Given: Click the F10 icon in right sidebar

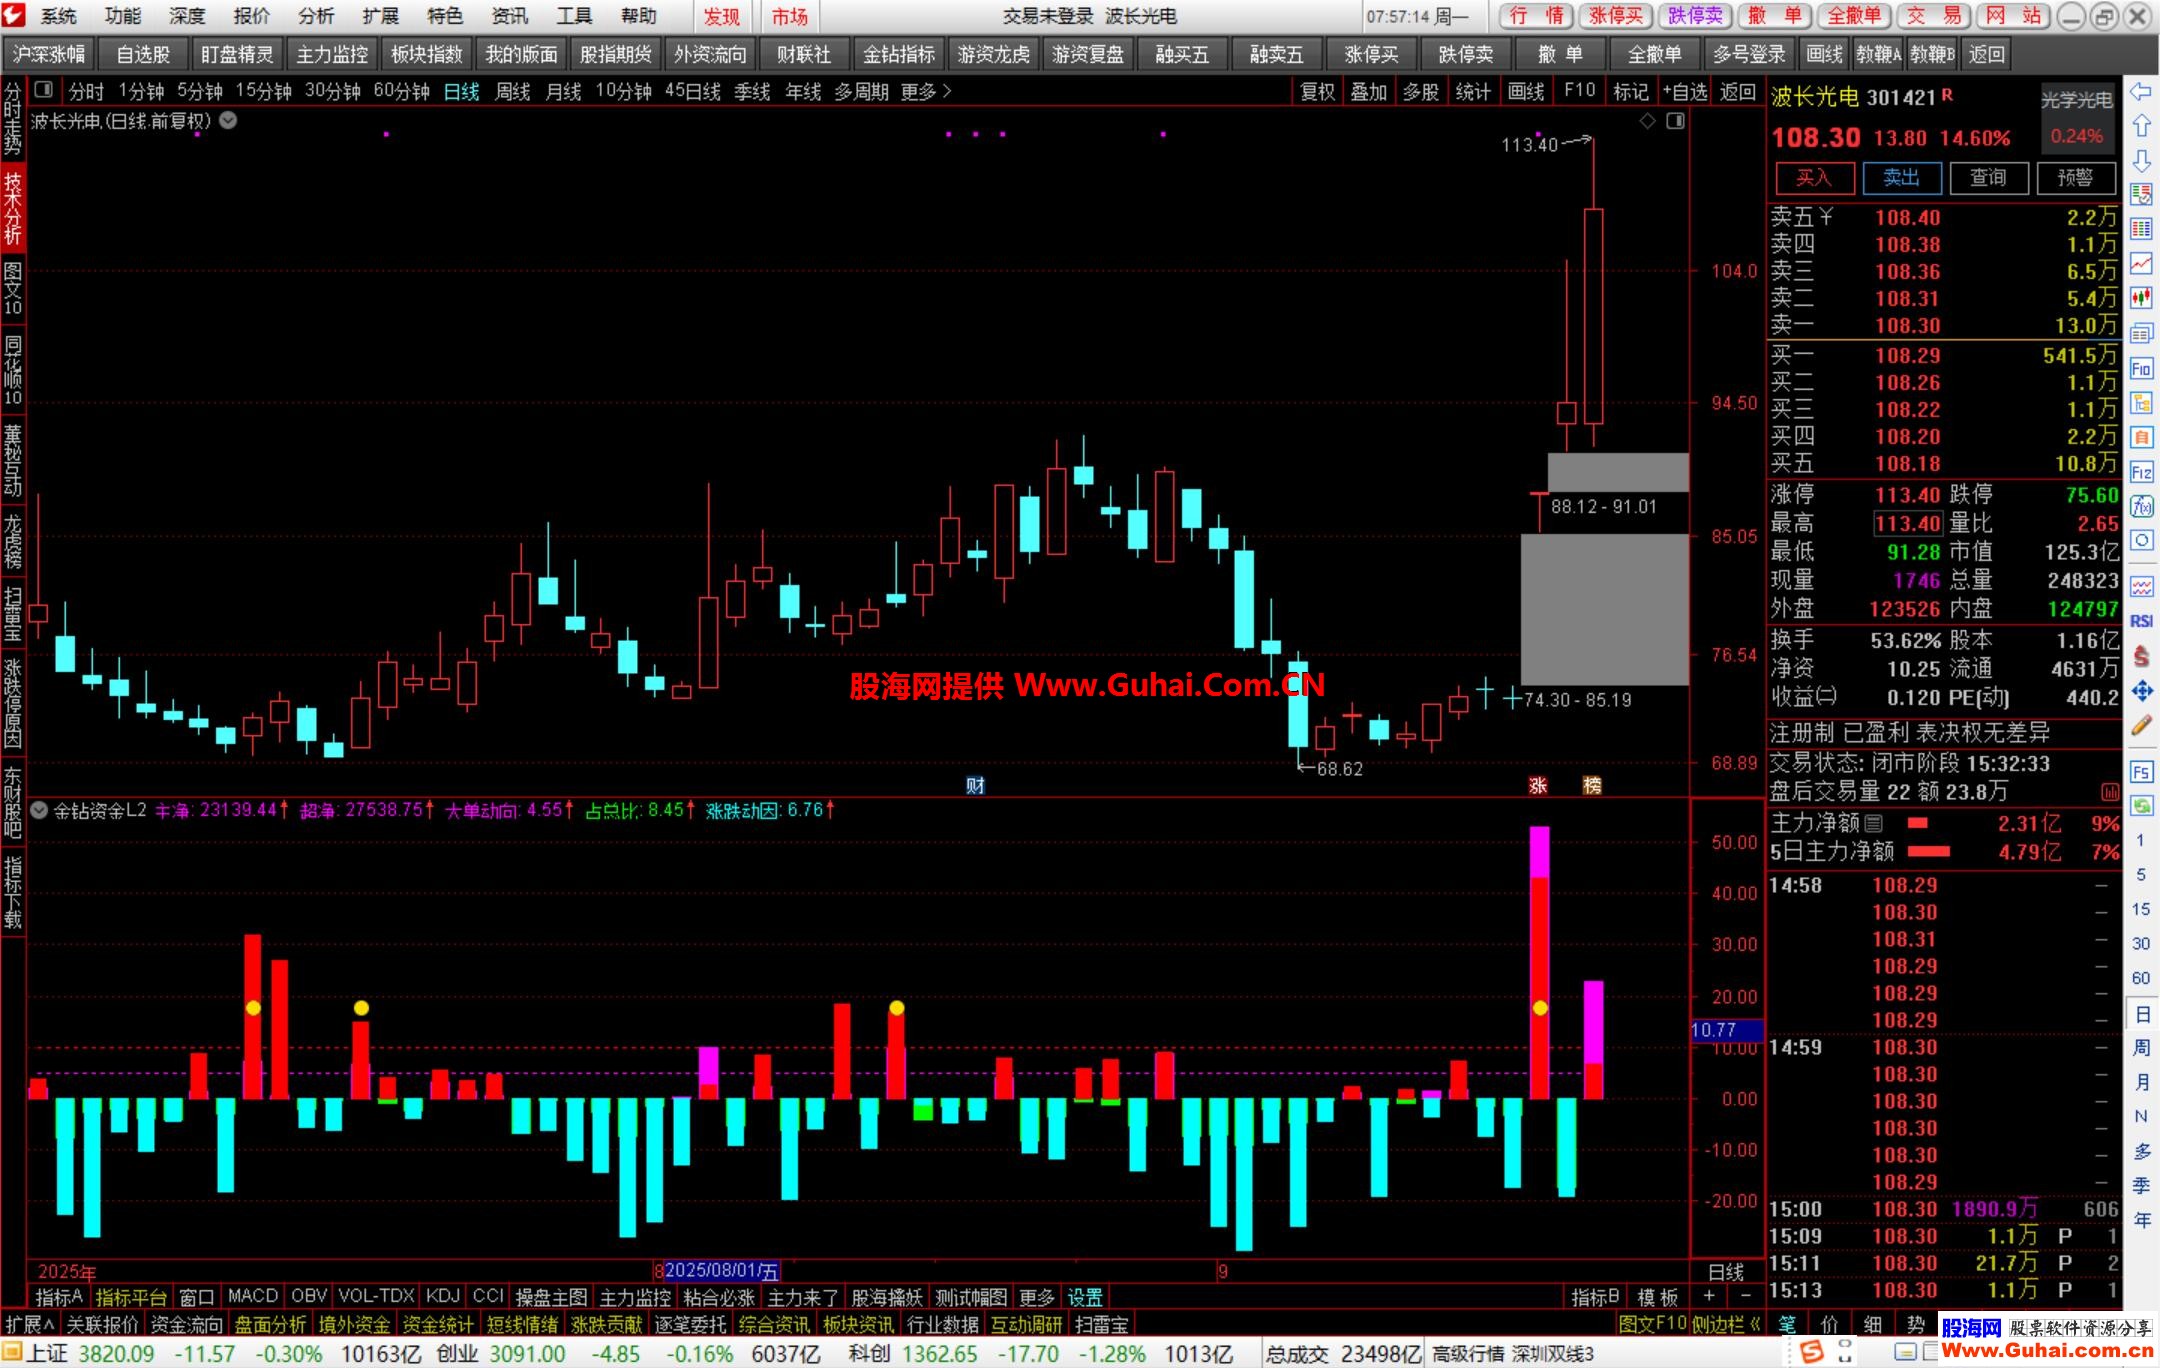Looking at the screenshot, I should [x=2141, y=368].
